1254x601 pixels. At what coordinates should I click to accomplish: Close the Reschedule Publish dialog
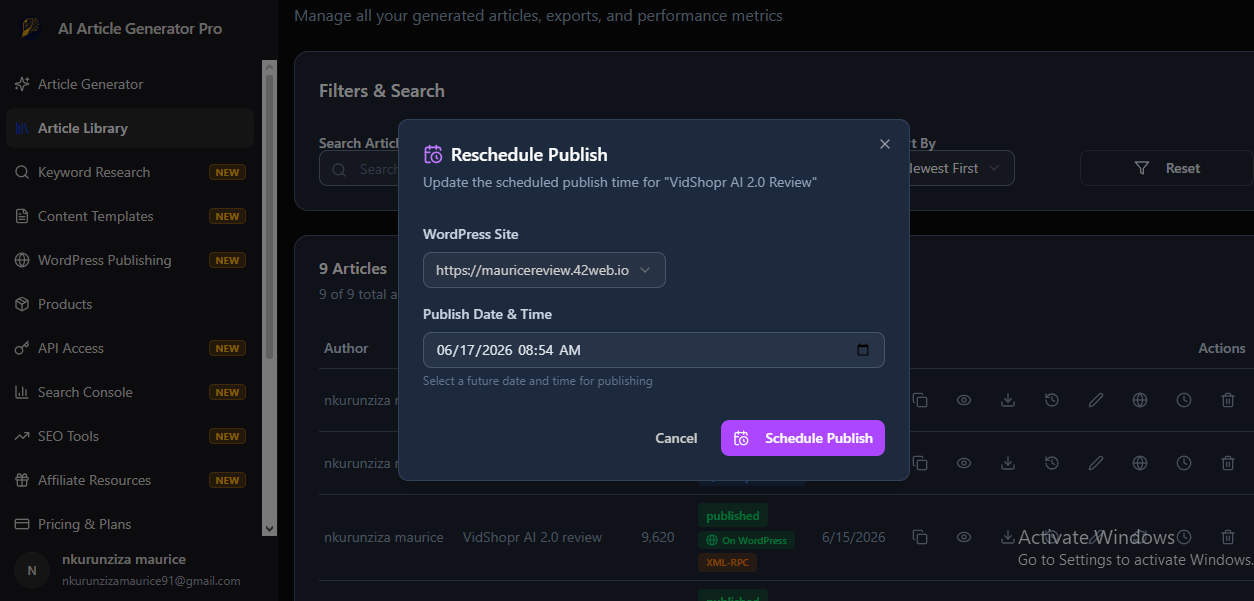(x=884, y=144)
